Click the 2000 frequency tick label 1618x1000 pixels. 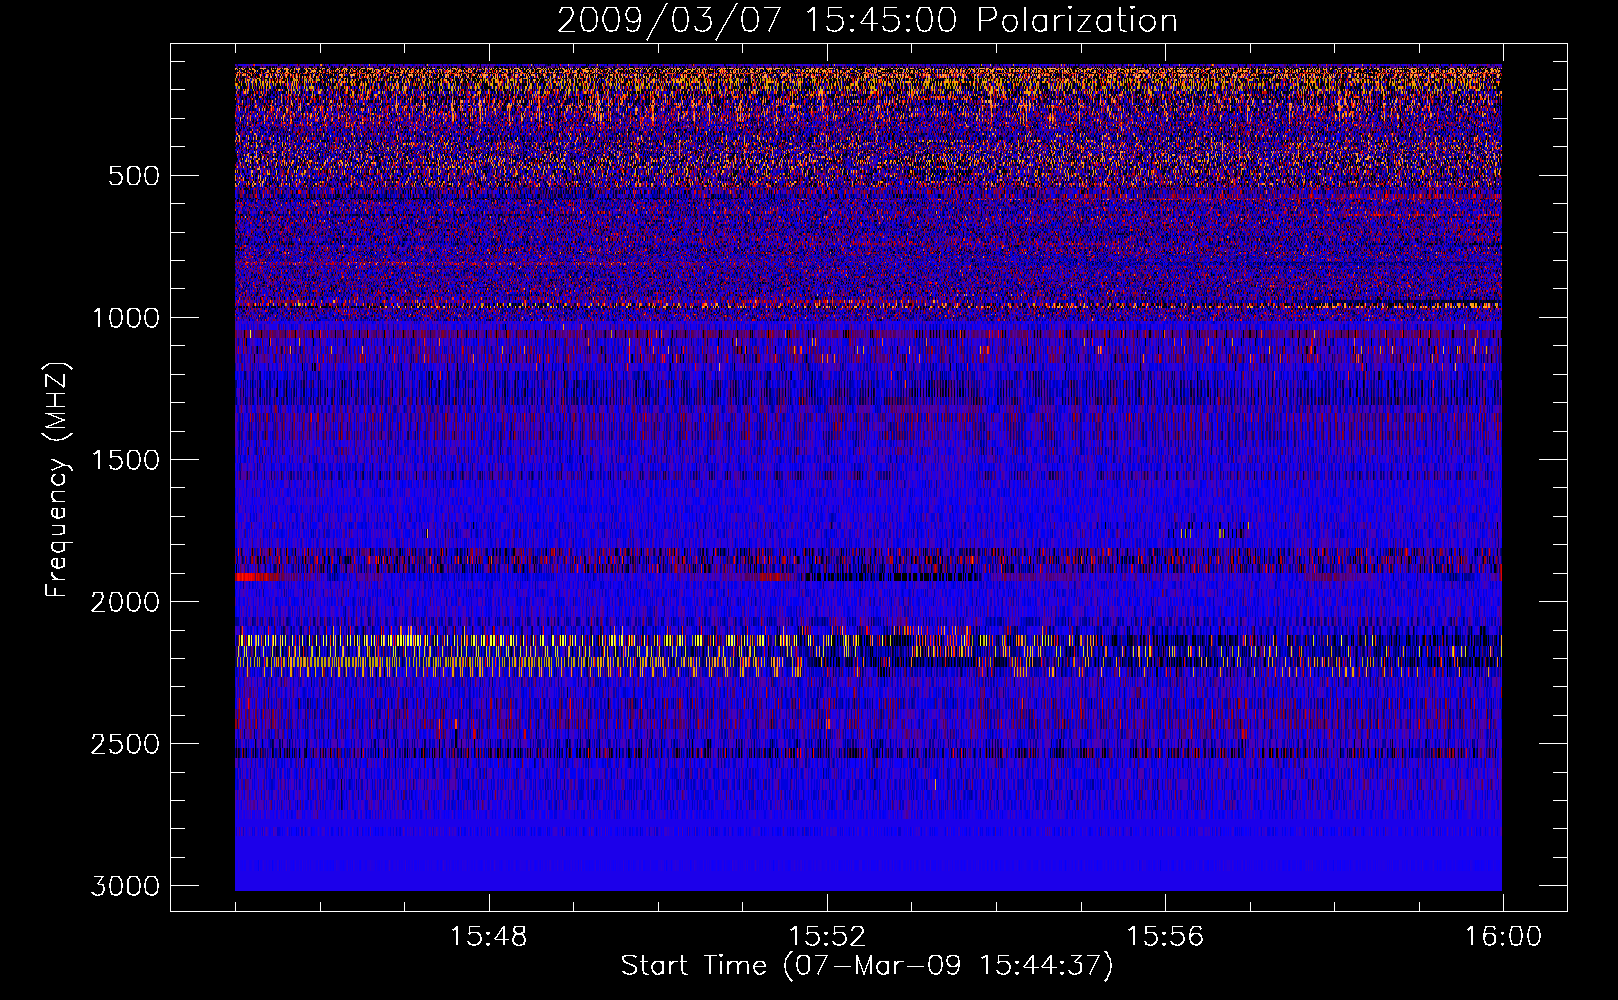click(x=125, y=602)
